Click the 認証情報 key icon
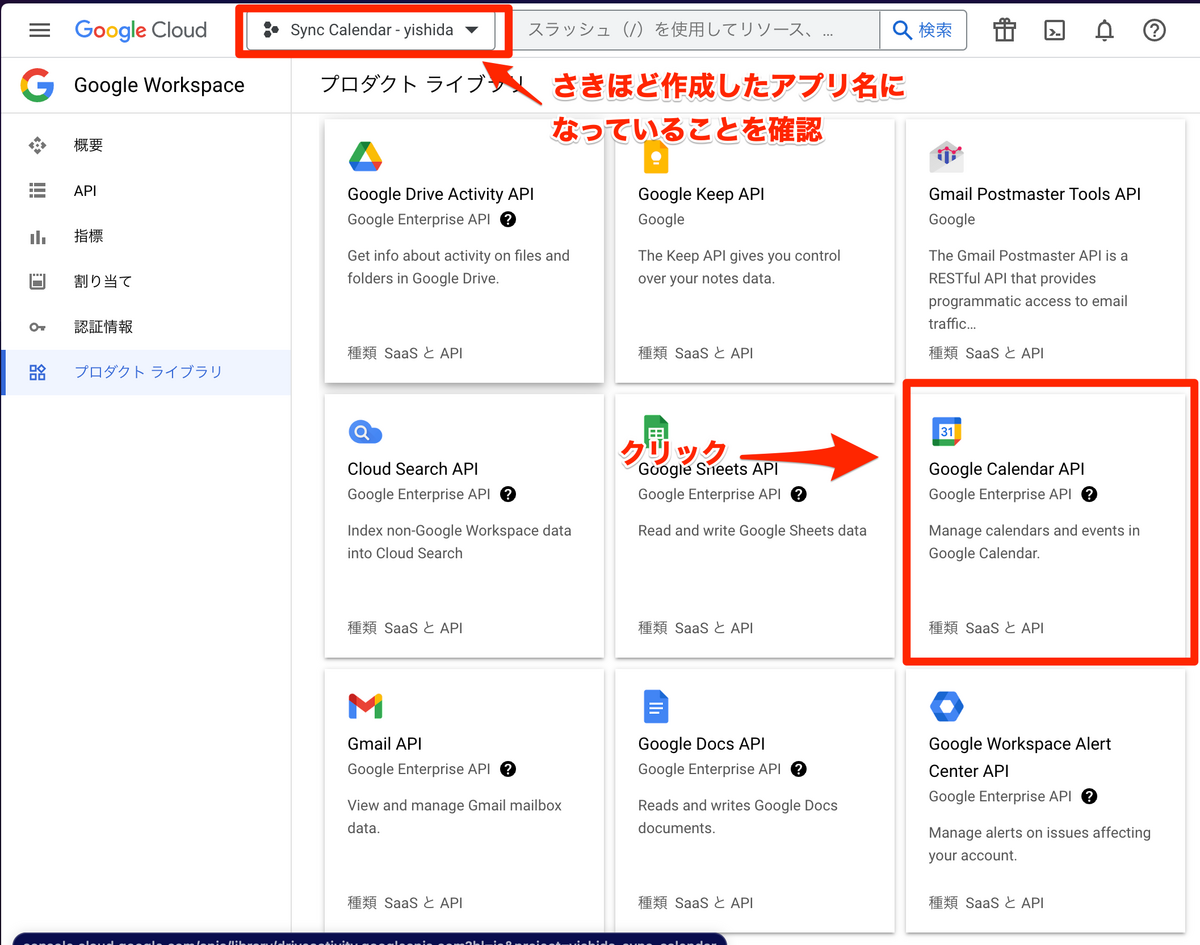The width and height of the screenshot is (1200, 945). [38, 327]
